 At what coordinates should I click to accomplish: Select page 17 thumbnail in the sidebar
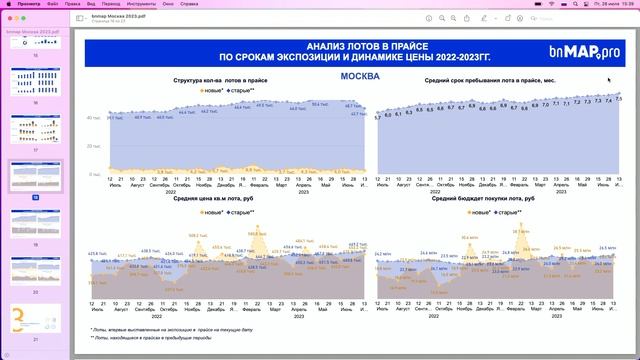click(36, 129)
